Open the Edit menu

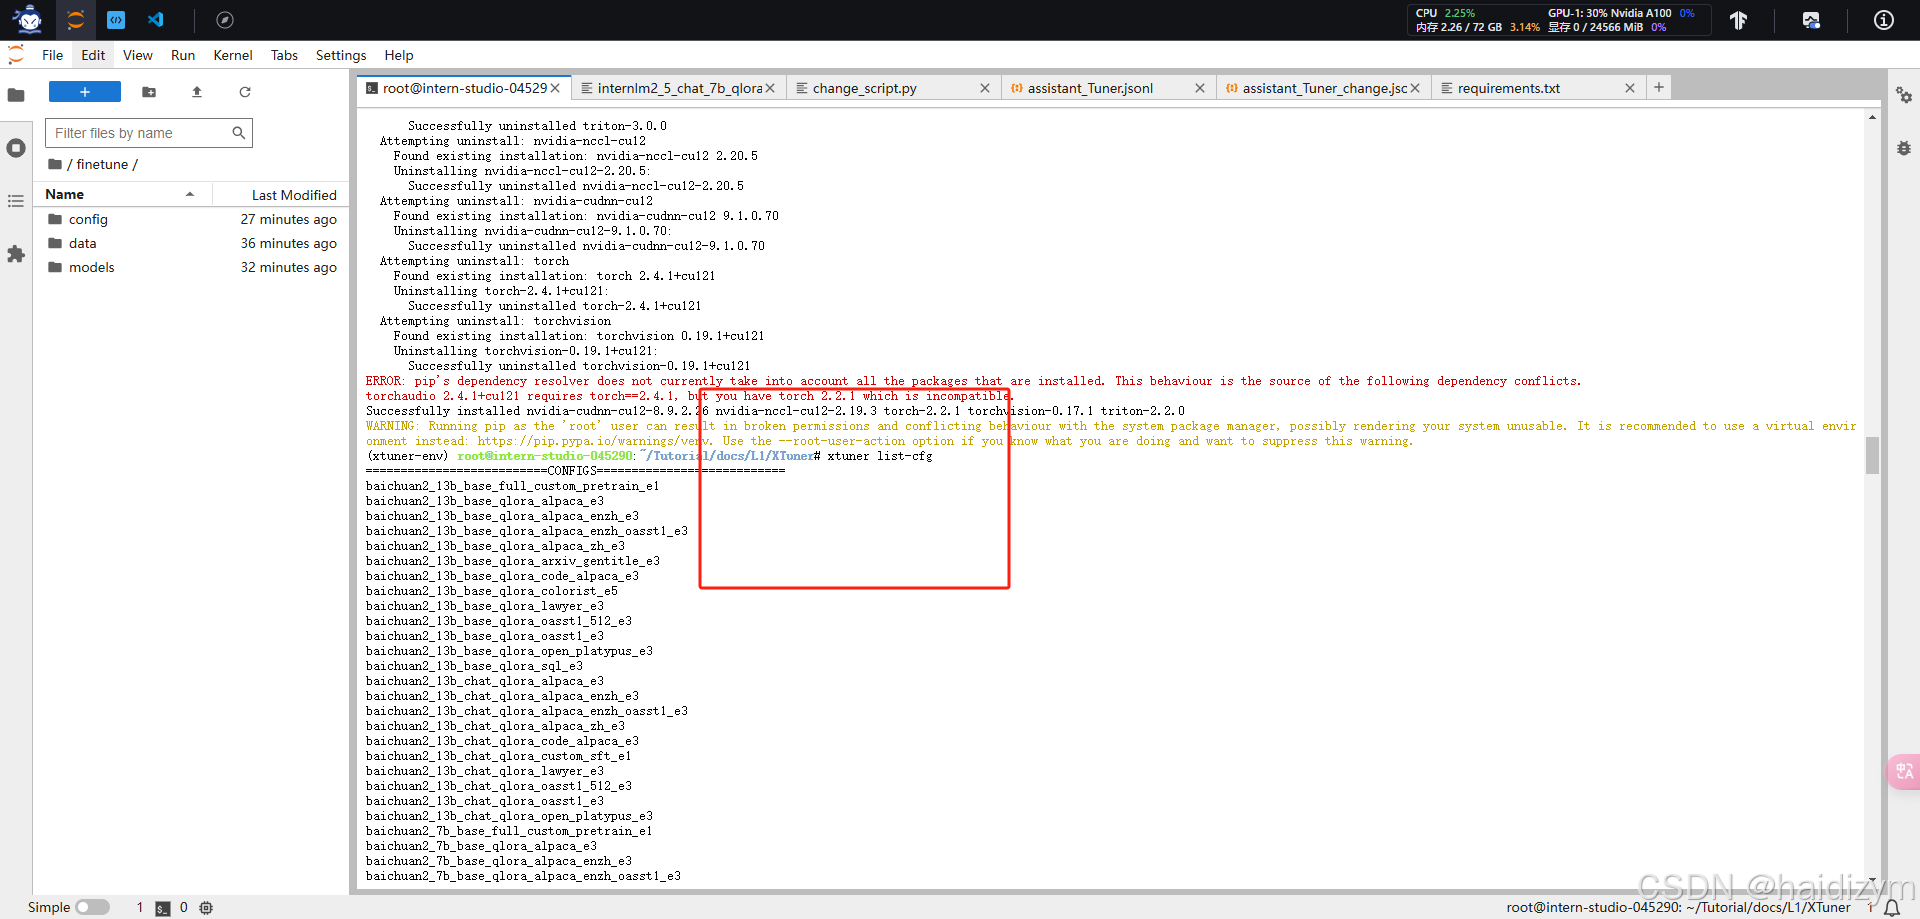(x=93, y=55)
